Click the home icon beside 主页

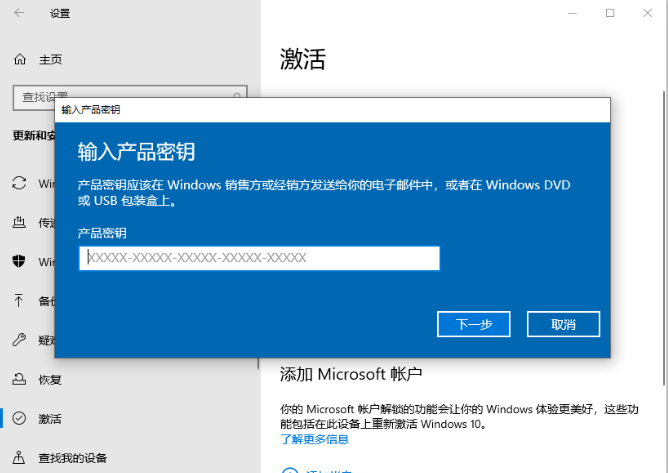pyautogui.click(x=20, y=60)
